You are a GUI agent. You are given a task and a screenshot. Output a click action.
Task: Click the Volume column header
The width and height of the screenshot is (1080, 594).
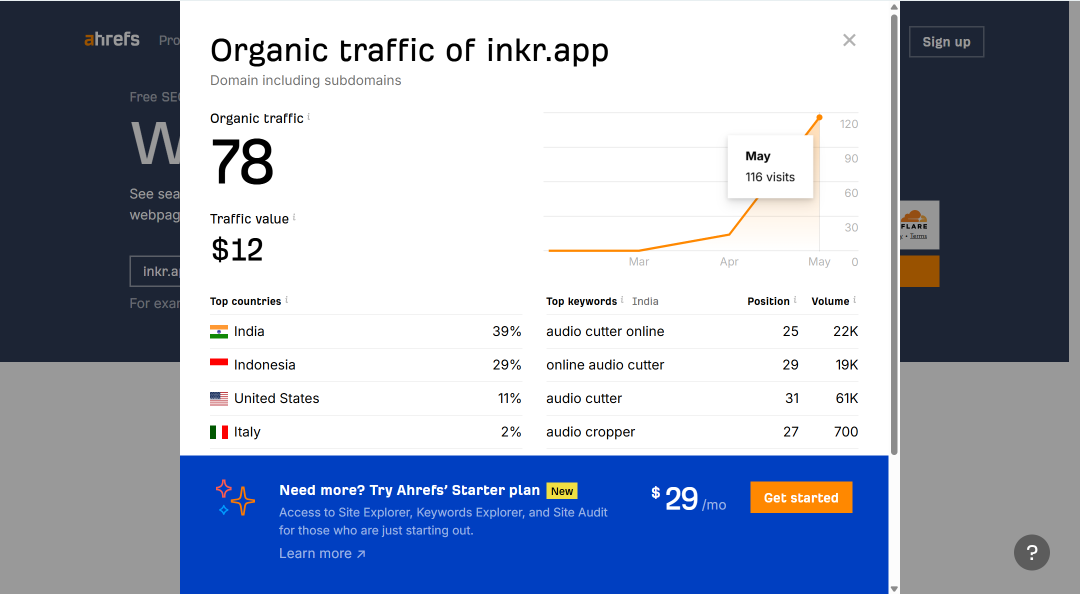pyautogui.click(x=830, y=301)
